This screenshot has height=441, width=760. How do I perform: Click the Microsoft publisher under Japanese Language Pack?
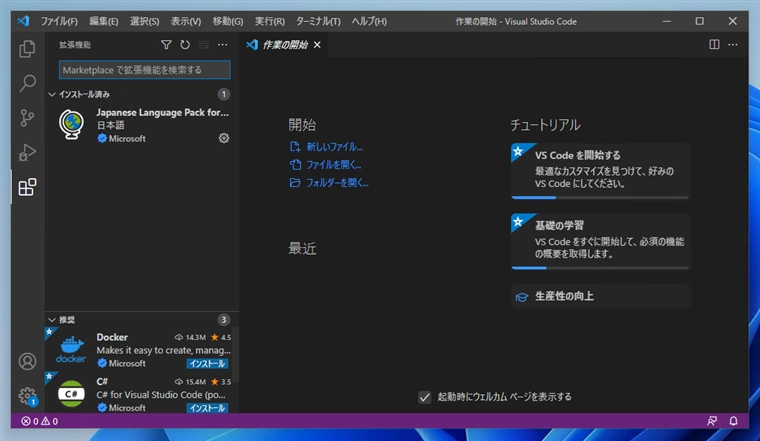[x=127, y=139]
